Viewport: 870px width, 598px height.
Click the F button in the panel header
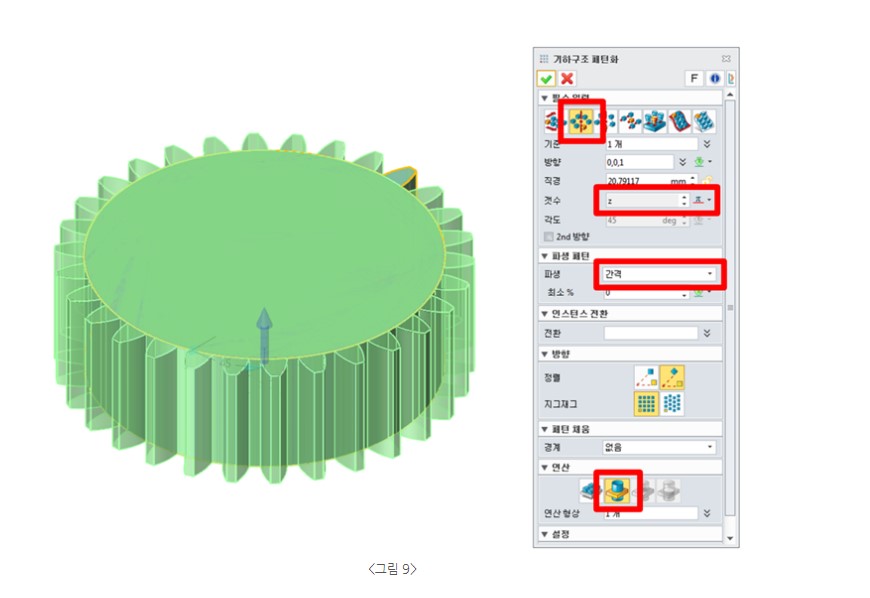(694, 79)
